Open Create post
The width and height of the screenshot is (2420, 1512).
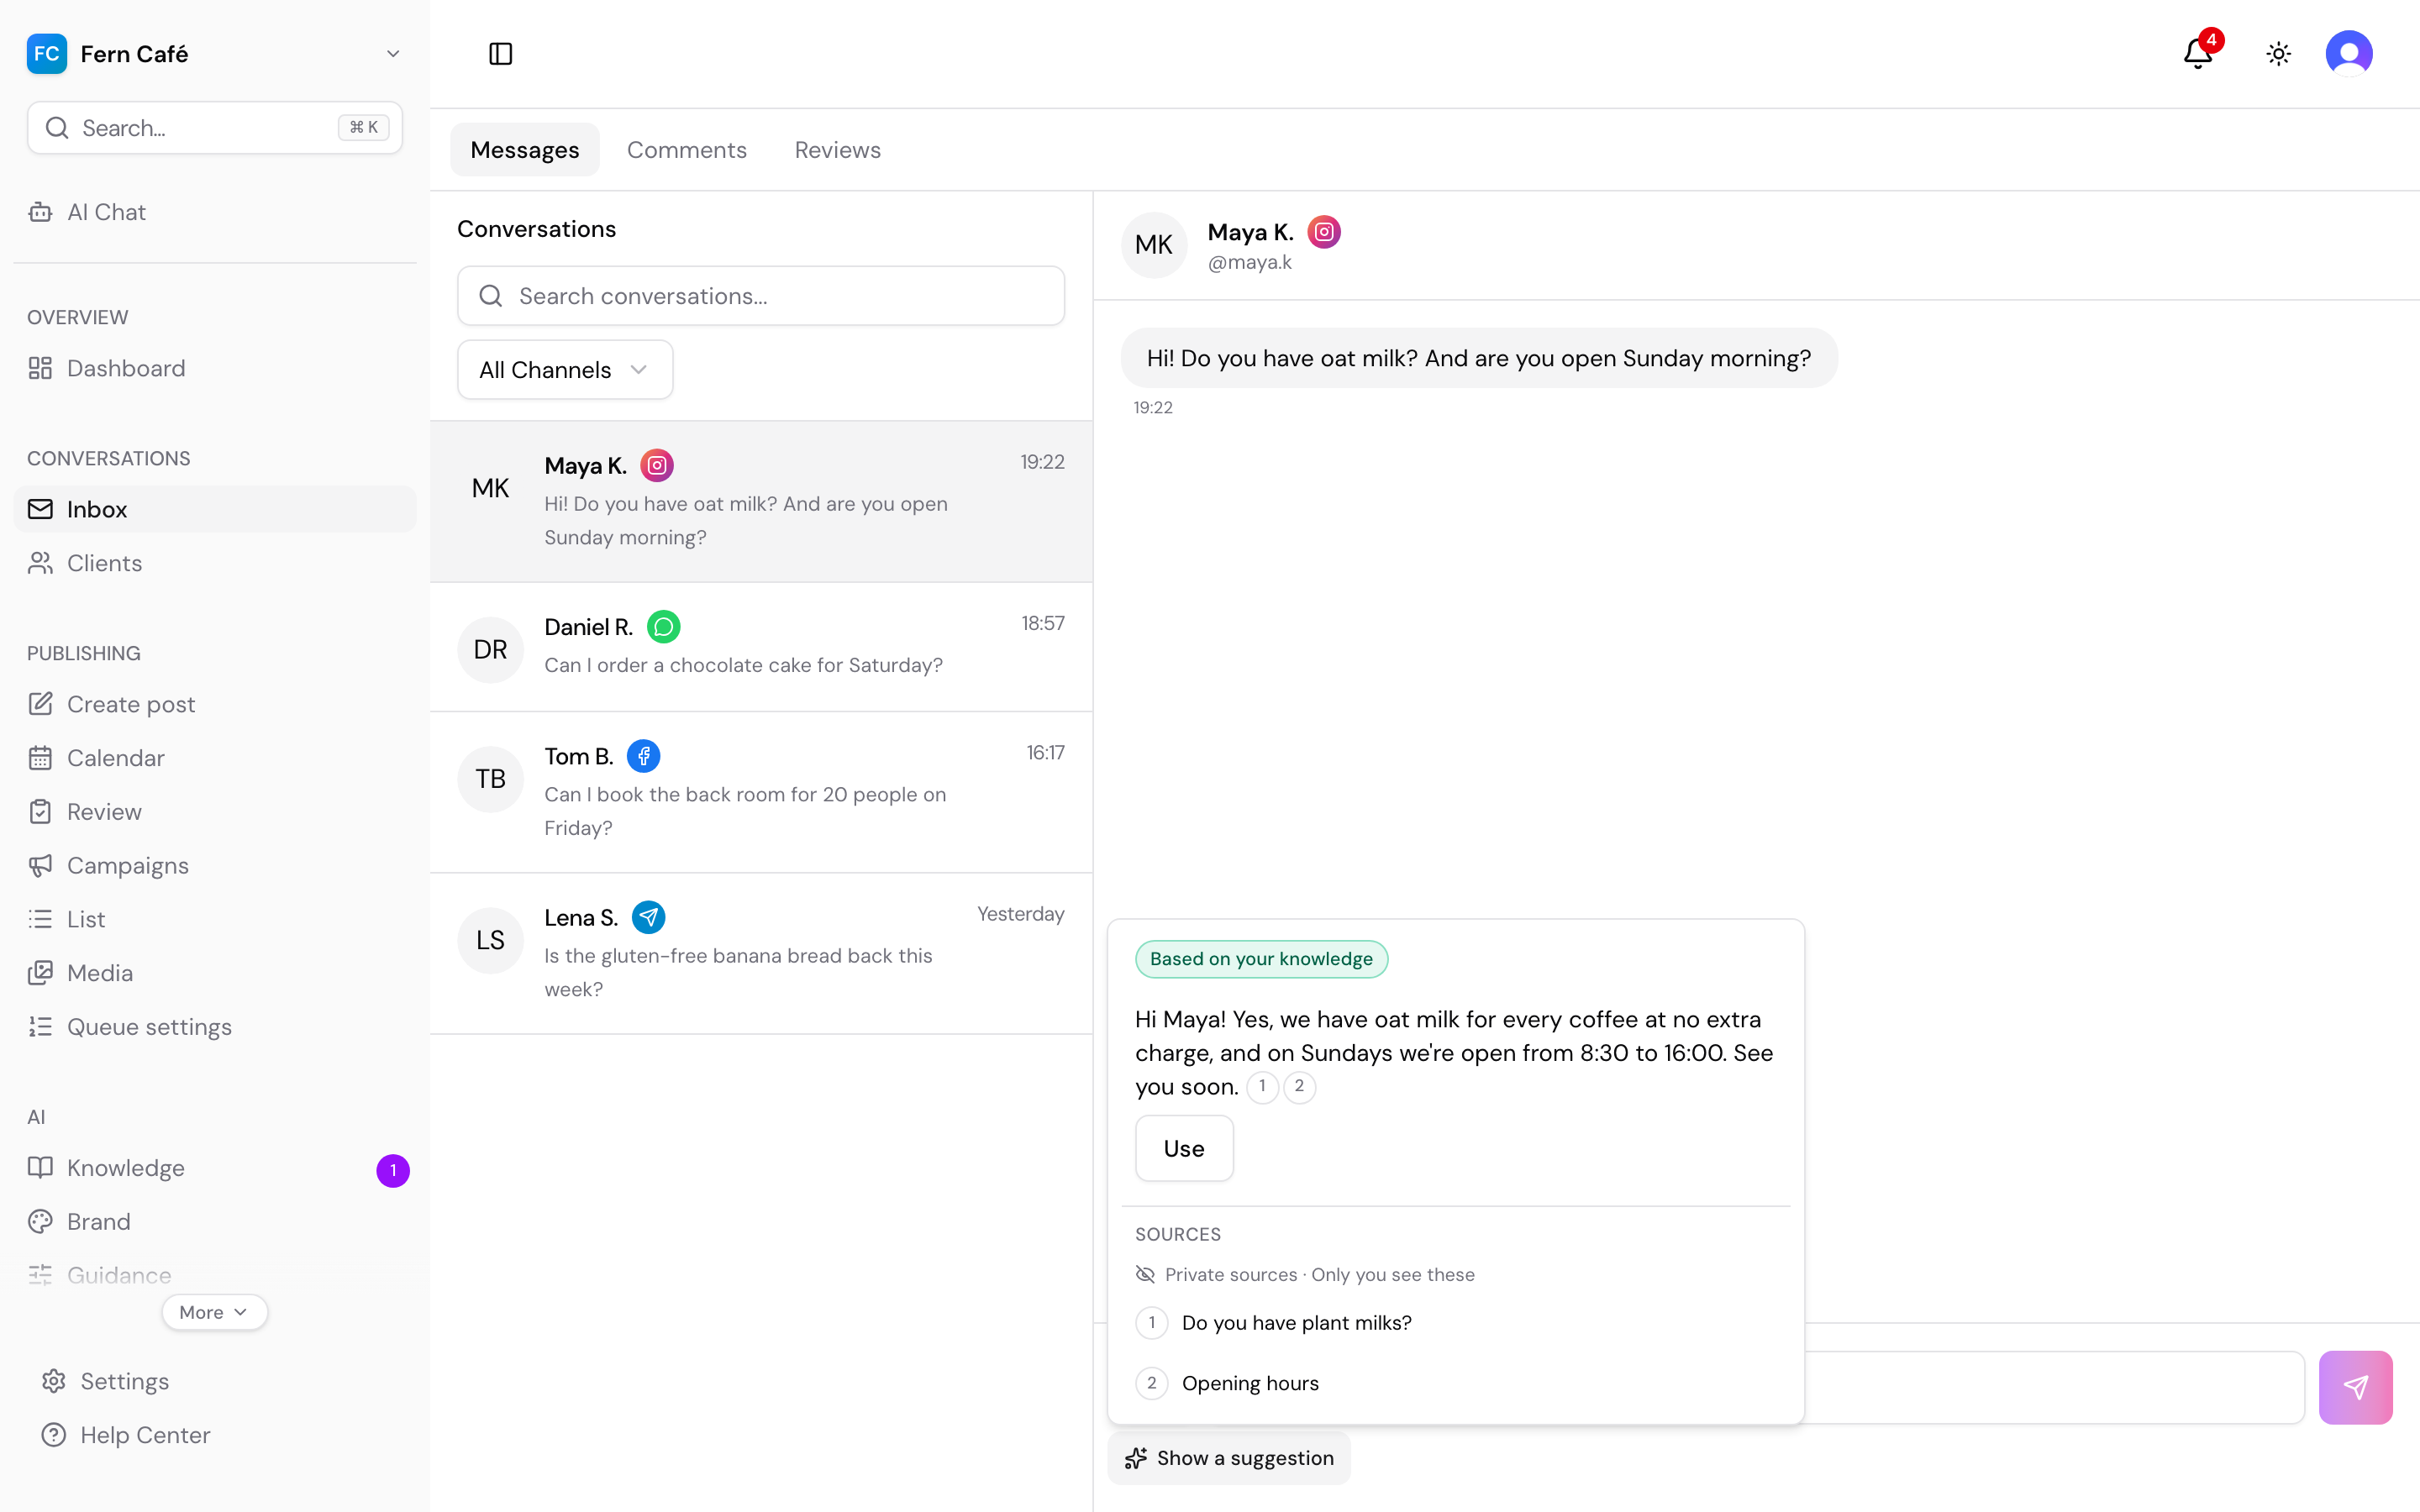[214, 704]
